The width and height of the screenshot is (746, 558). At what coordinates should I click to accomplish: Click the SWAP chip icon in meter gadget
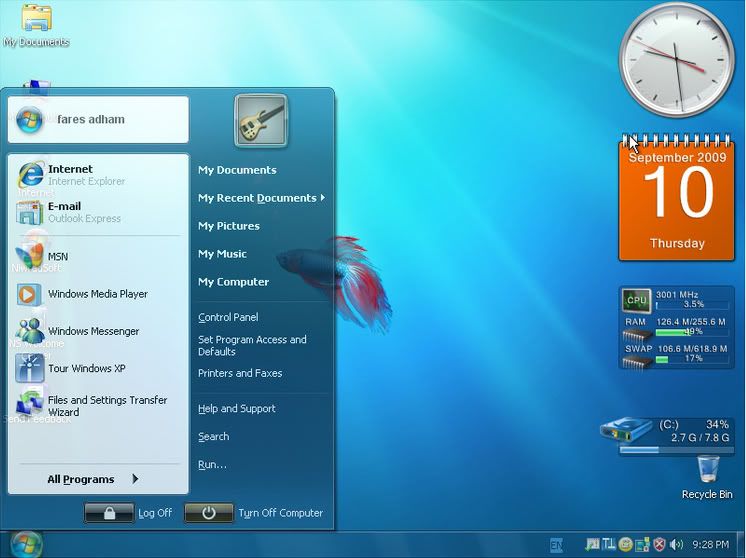[x=638, y=363]
